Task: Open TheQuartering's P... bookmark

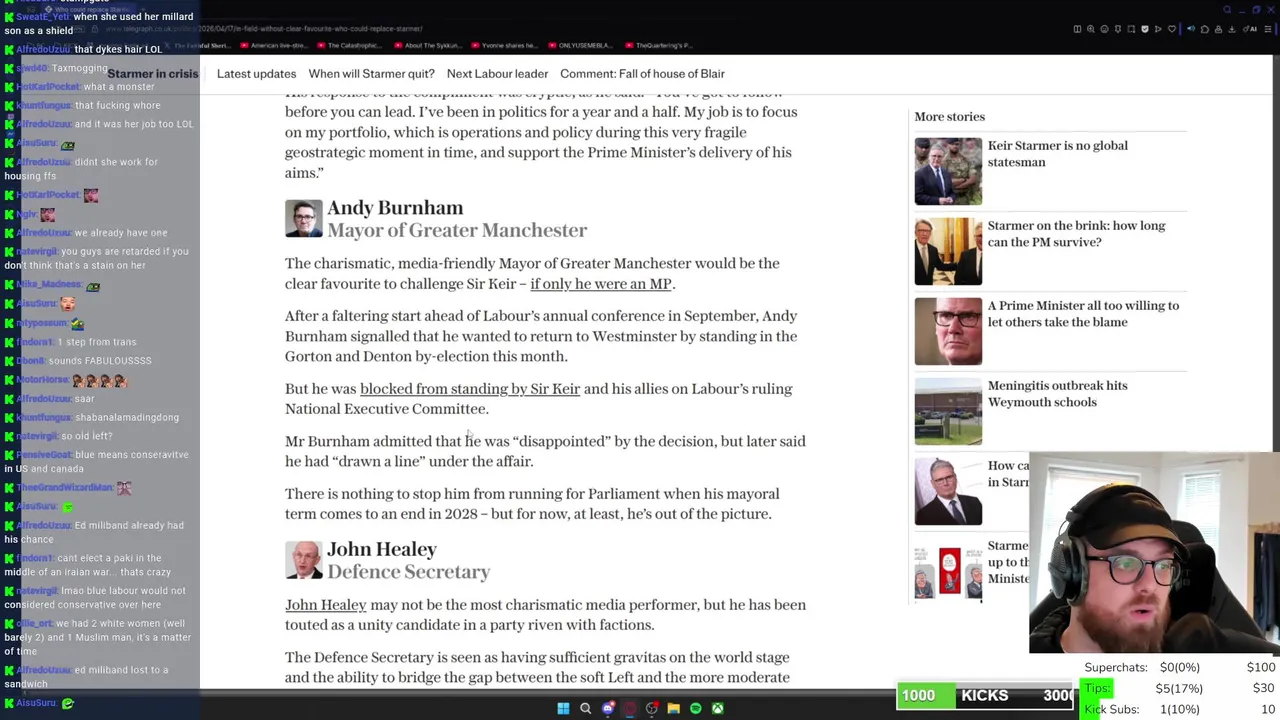Action: click(x=658, y=45)
